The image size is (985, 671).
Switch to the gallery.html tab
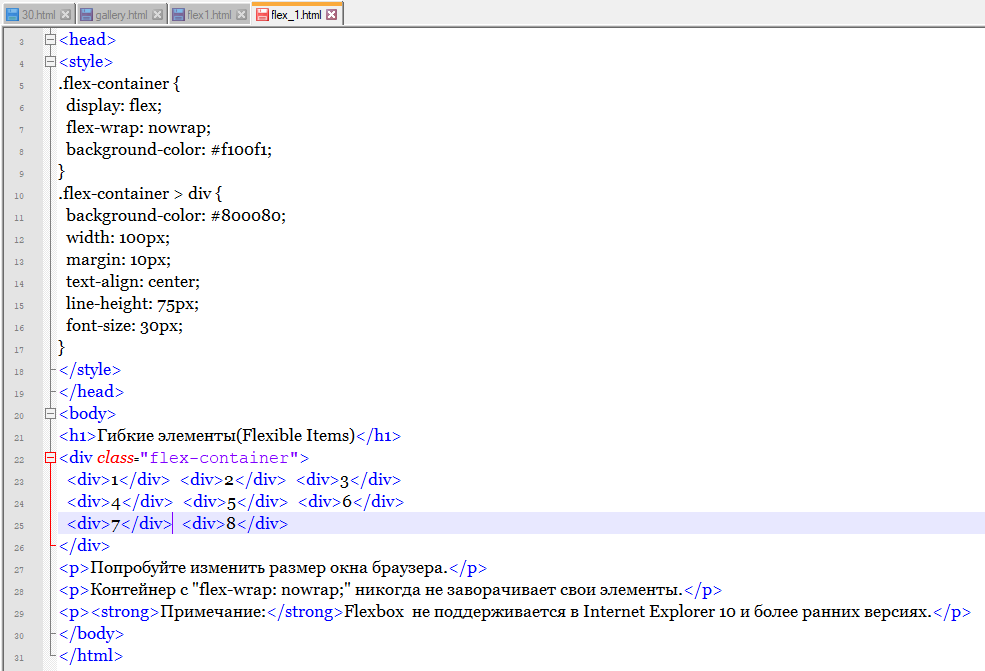[121, 15]
